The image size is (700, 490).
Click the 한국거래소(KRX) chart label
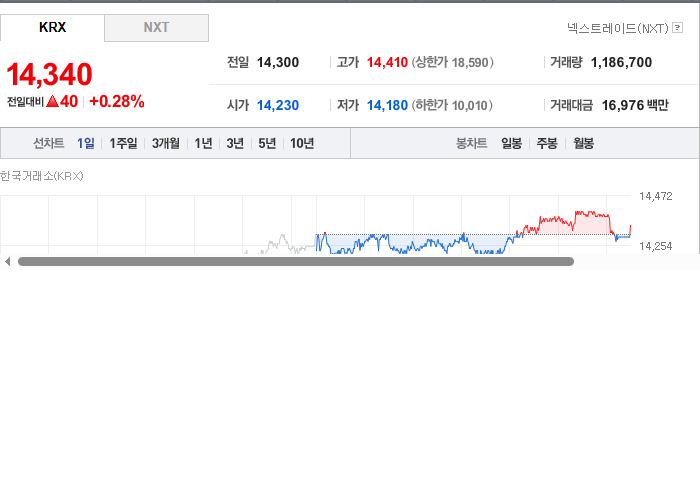(x=42, y=176)
